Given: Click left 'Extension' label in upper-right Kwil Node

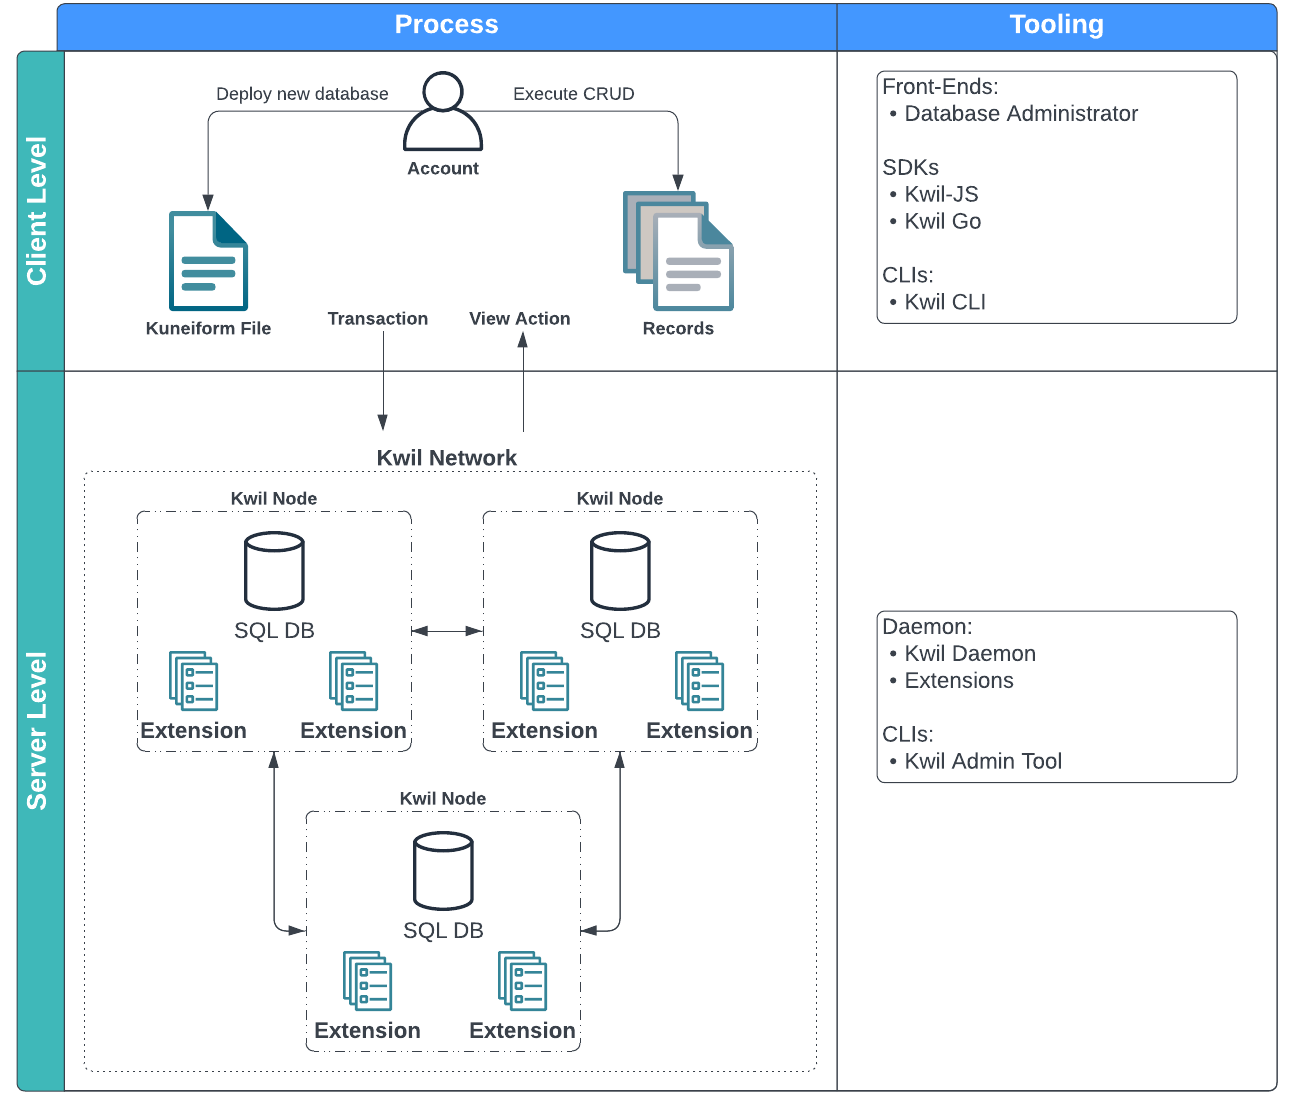Looking at the screenshot, I should [545, 731].
